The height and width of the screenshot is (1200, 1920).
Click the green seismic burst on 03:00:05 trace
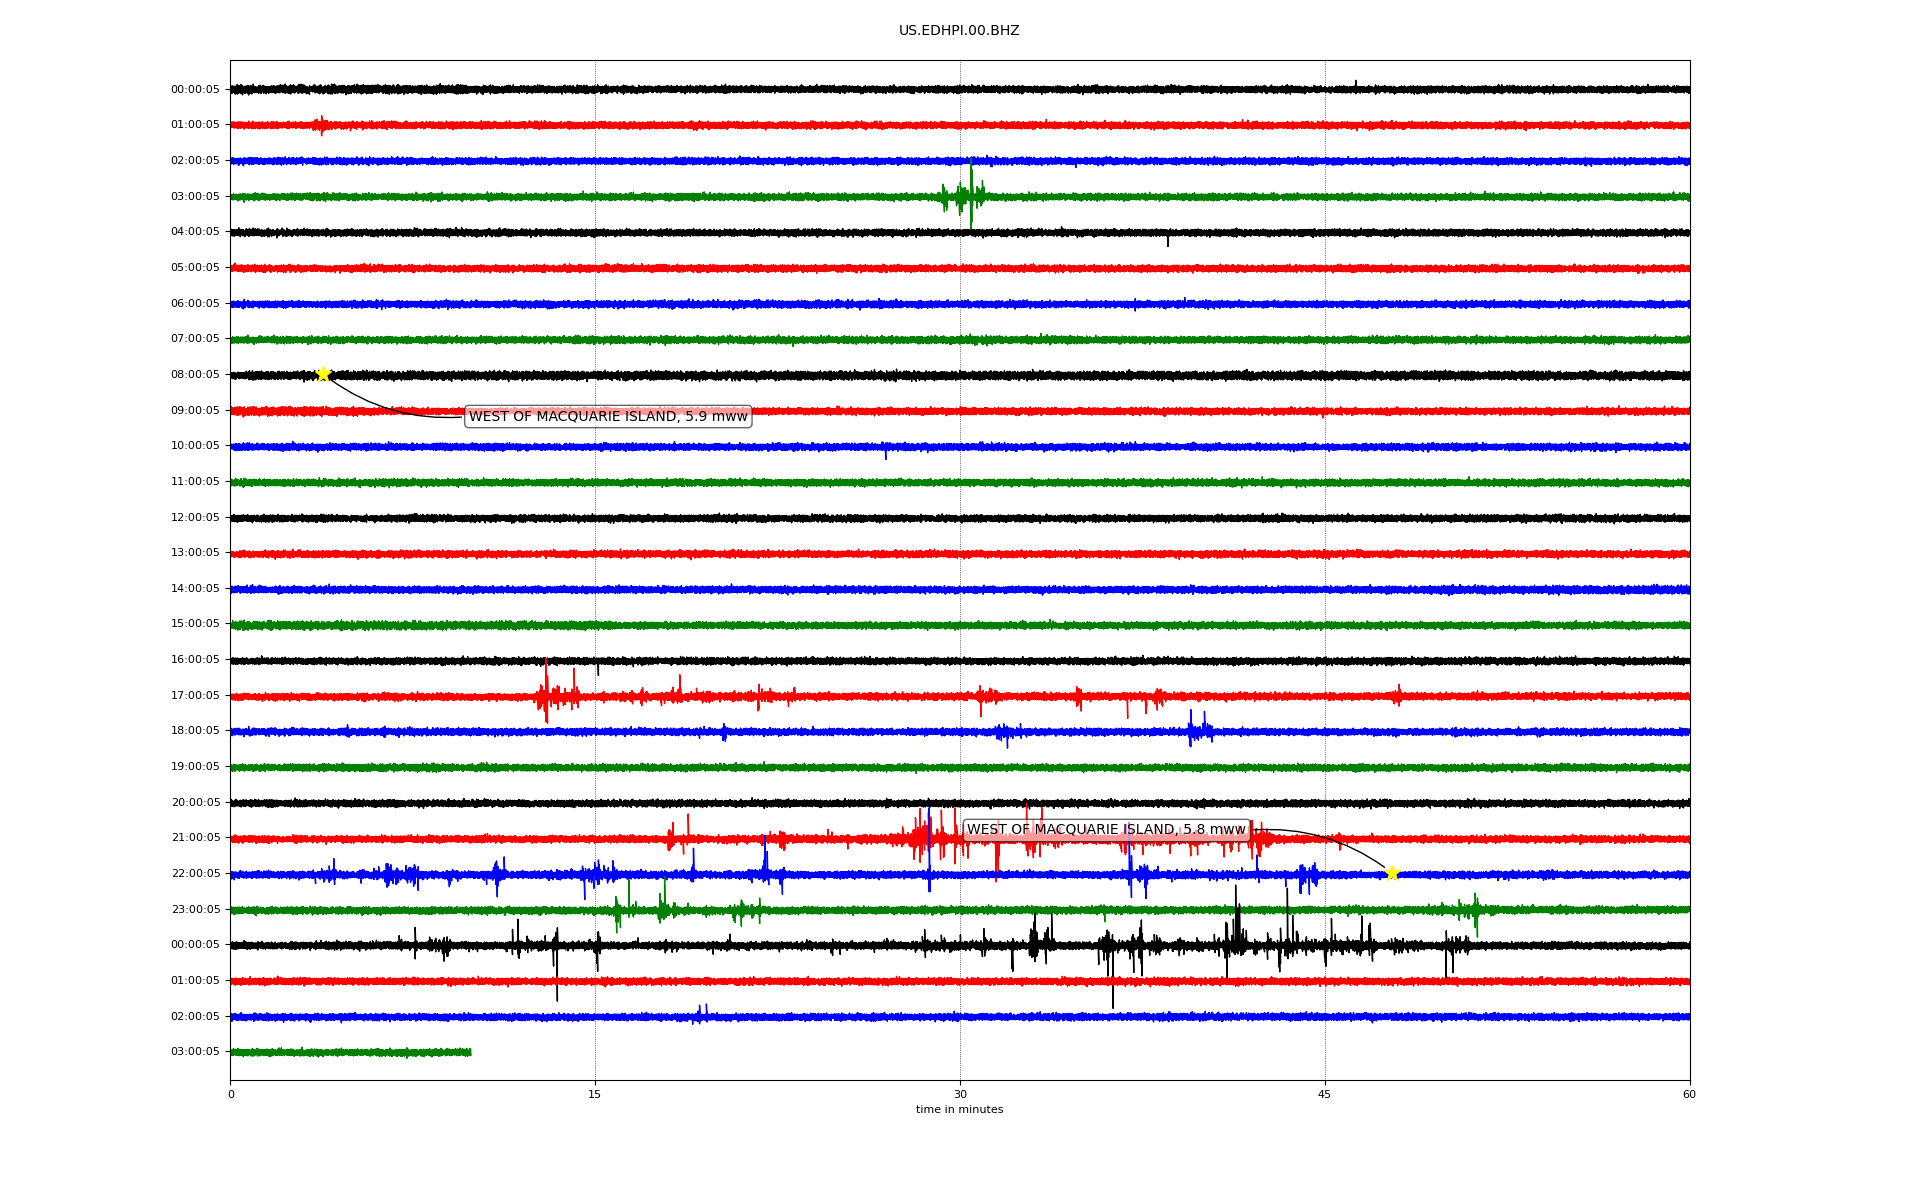966,196
